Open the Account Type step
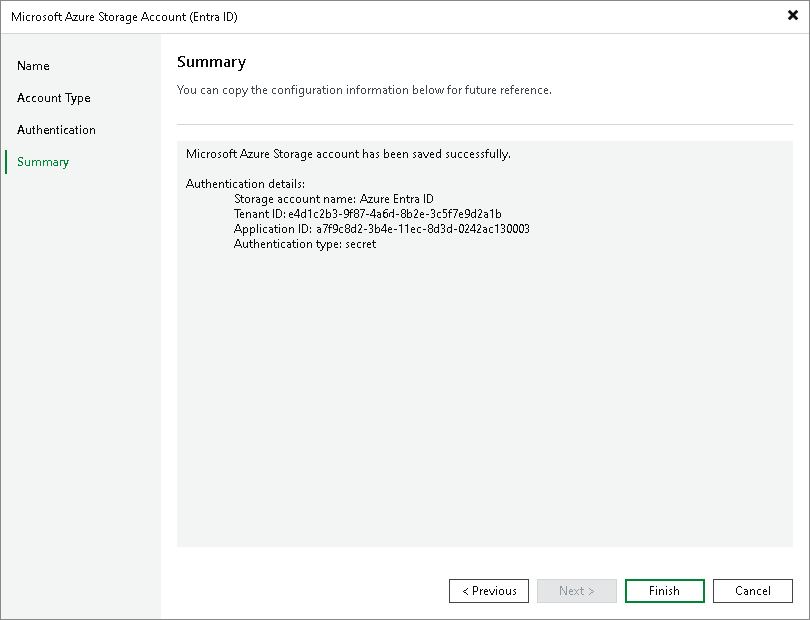The height and width of the screenshot is (620, 810). pos(54,98)
